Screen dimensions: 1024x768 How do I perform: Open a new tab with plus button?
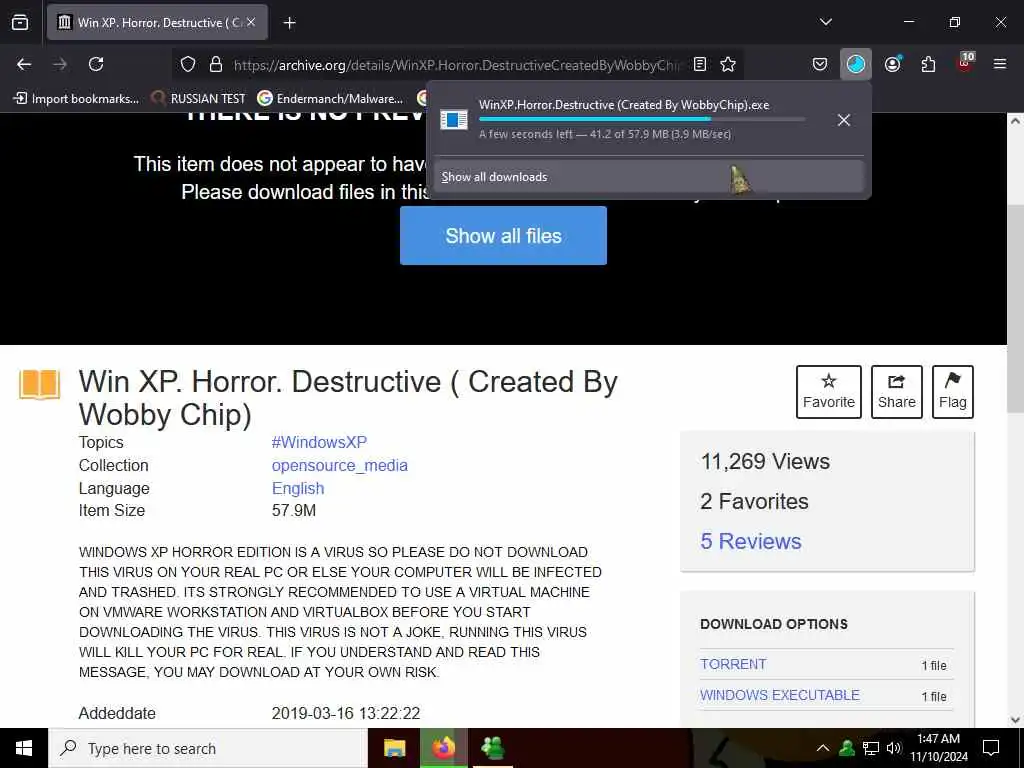coord(289,23)
